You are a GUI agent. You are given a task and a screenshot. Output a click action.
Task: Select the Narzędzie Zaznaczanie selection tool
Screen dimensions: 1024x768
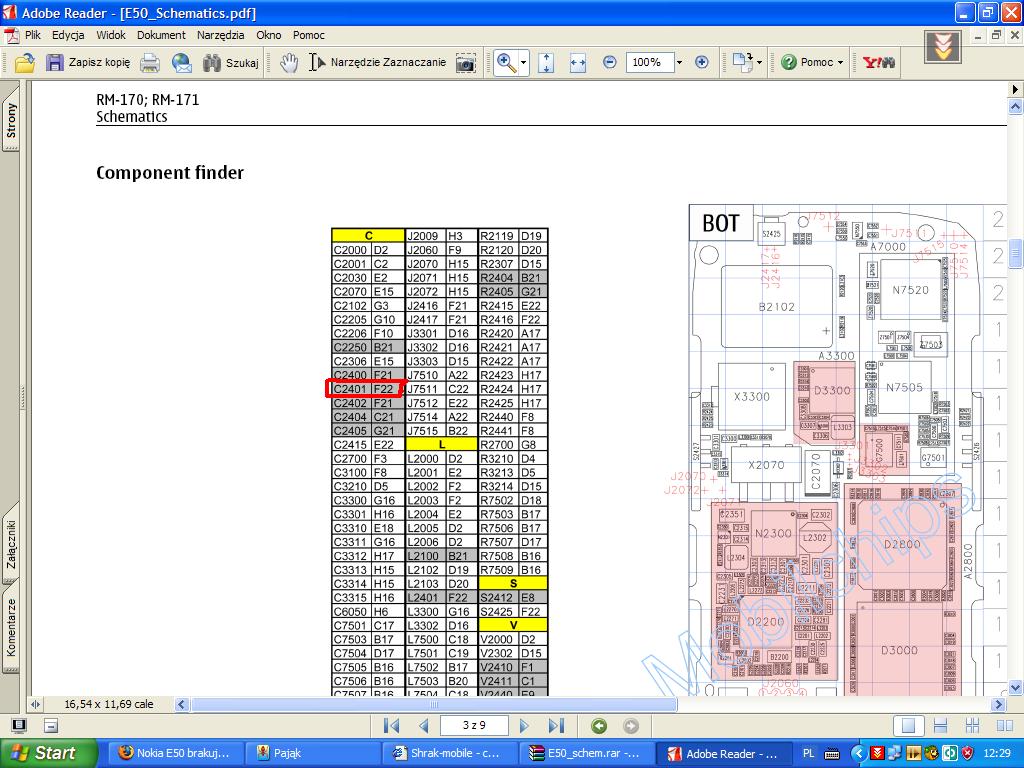[x=377, y=63]
